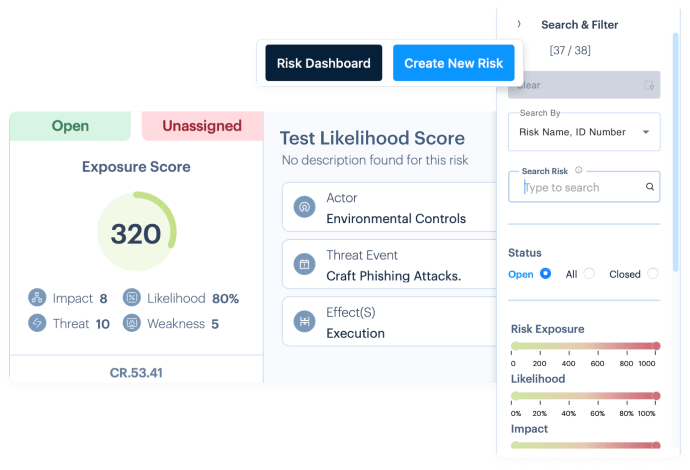Image resolution: width=690 pixels, height=470 pixels.
Task: Select the Closed status radio button
Action: click(653, 274)
